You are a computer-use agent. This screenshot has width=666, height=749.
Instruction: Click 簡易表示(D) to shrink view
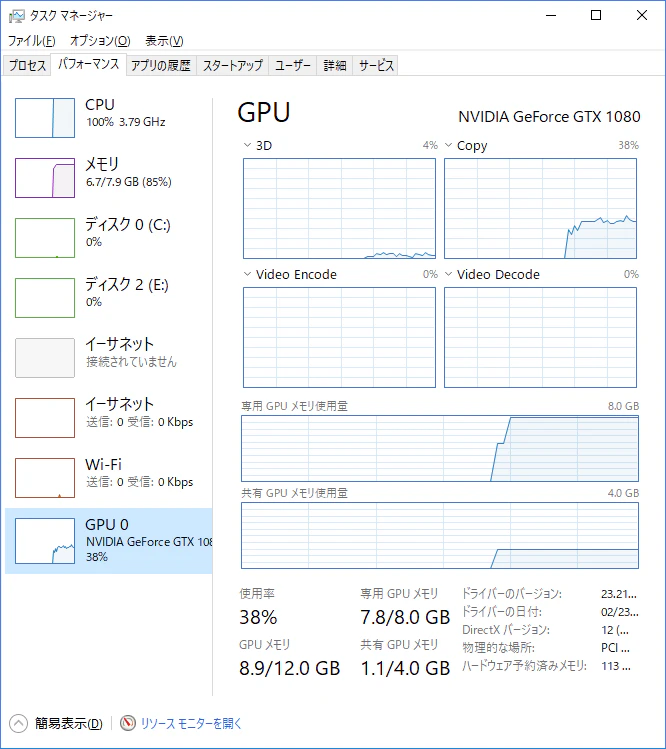(69, 723)
